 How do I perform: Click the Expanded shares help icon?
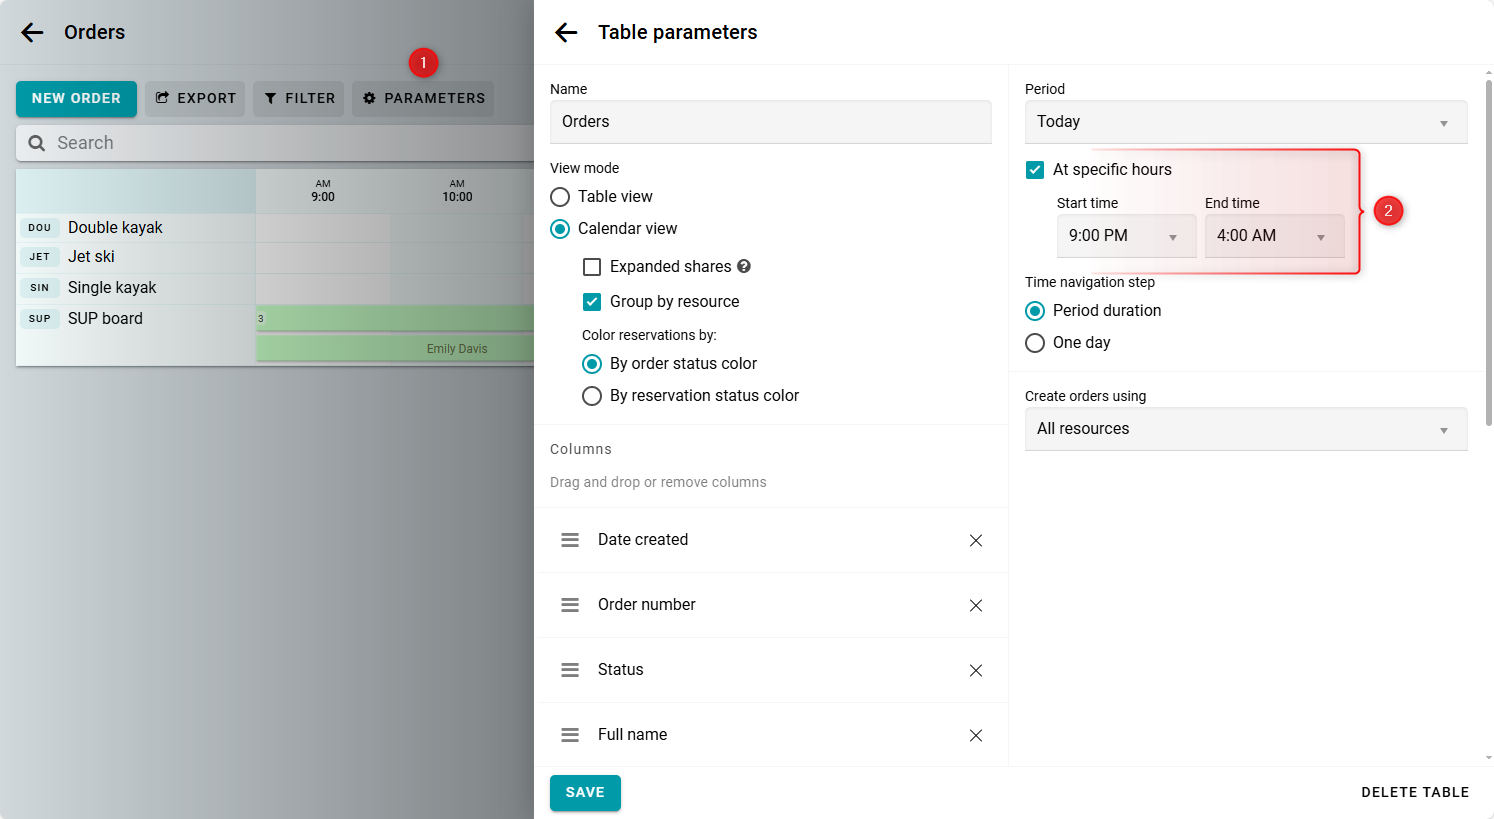click(744, 266)
